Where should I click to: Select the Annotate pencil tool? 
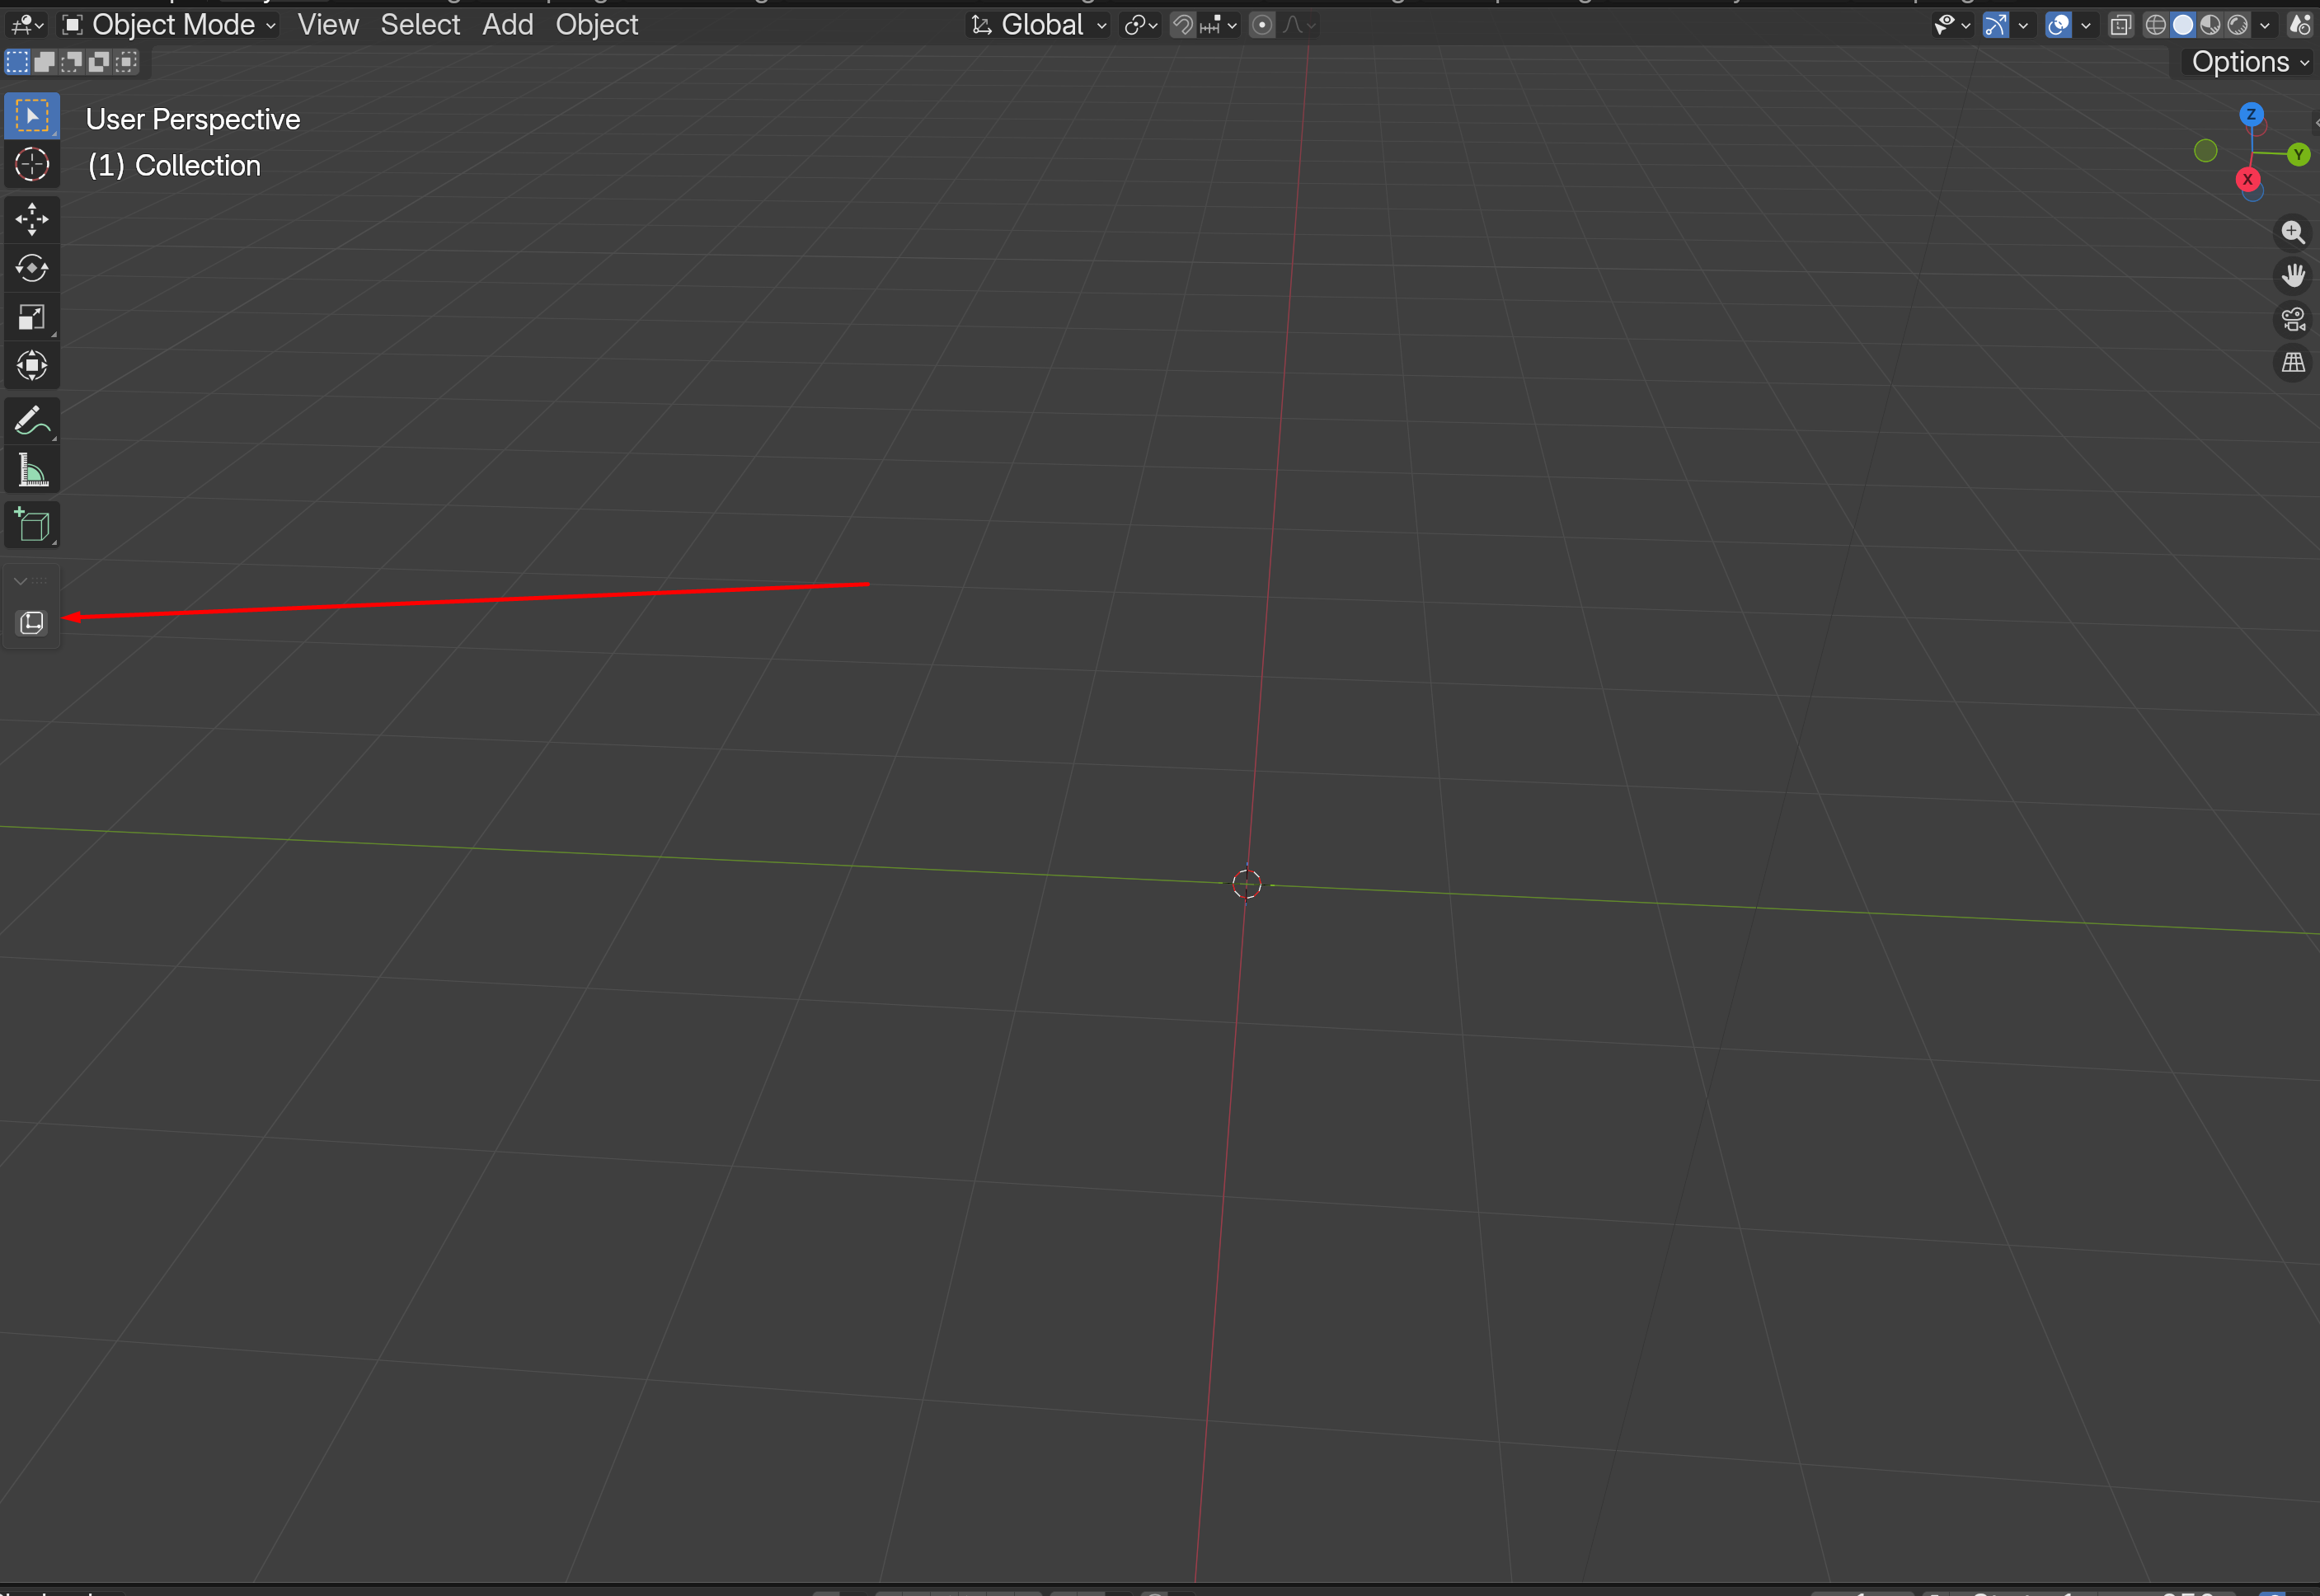pyautogui.click(x=32, y=421)
